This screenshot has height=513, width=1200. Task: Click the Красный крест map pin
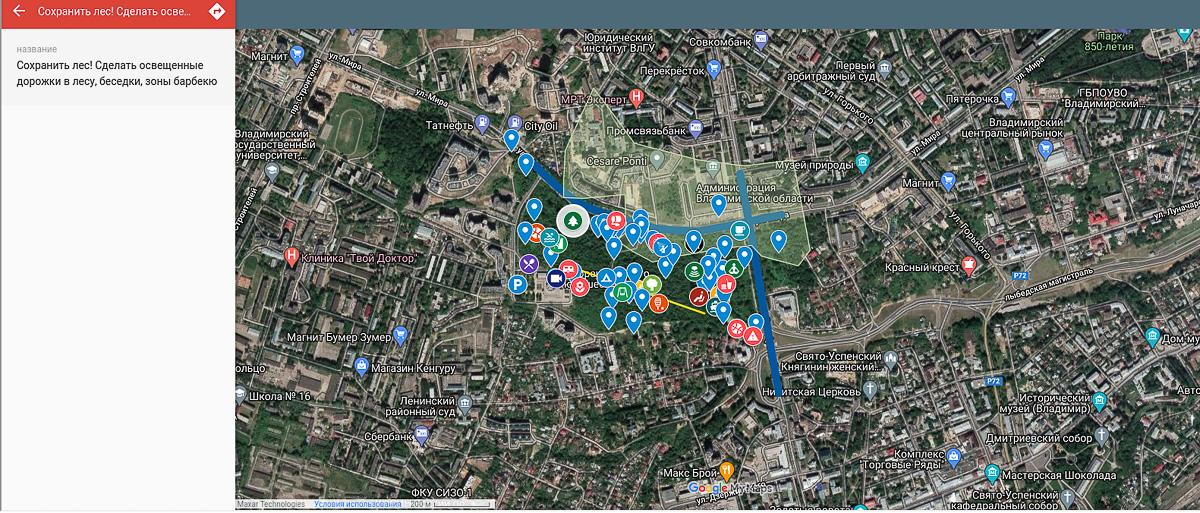(x=968, y=264)
